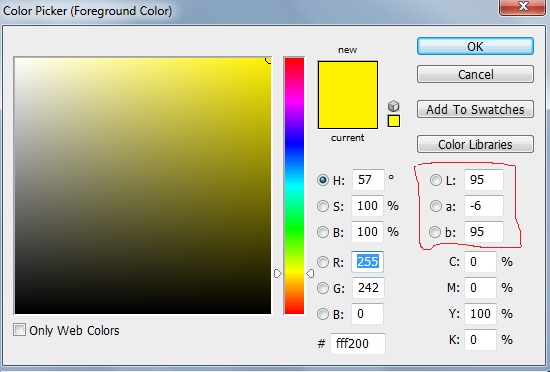
Task: Click the R field showing 255
Action: [368, 262]
